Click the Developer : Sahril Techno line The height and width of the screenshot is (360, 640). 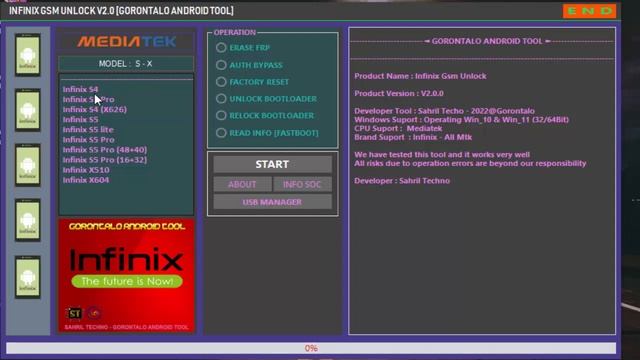[402, 181]
